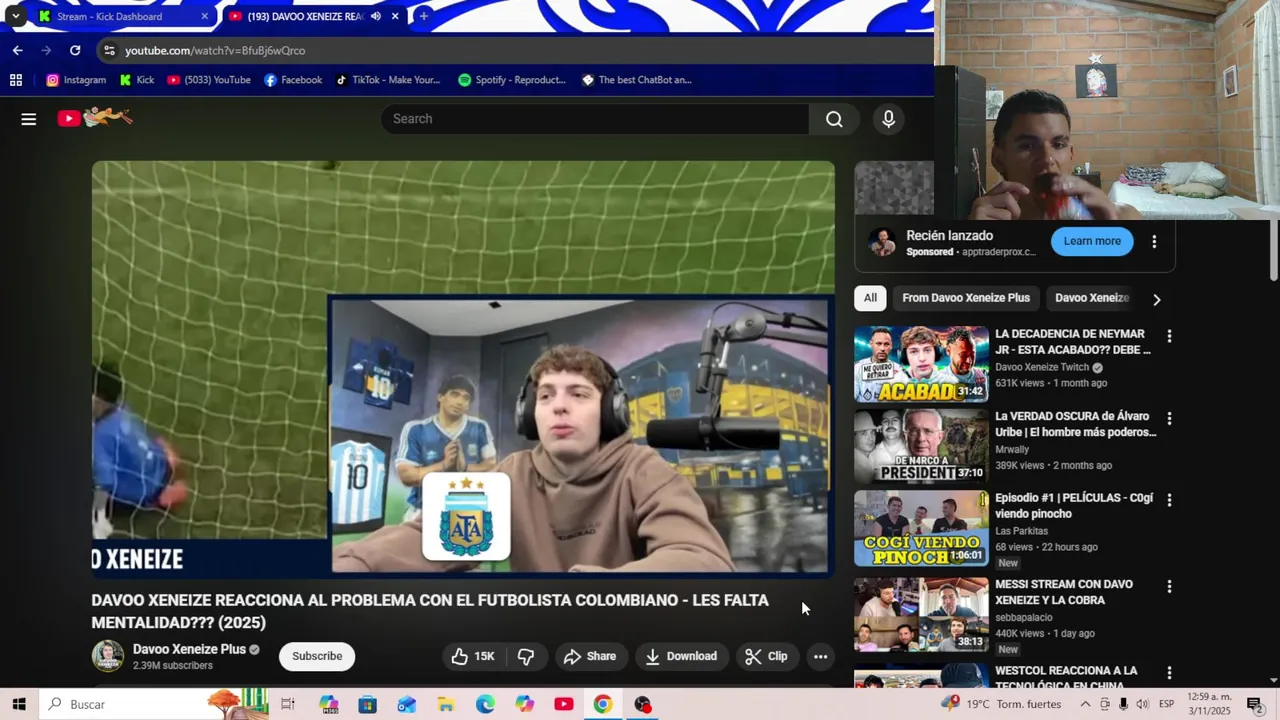
Task: Download the video
Action: 681,656
